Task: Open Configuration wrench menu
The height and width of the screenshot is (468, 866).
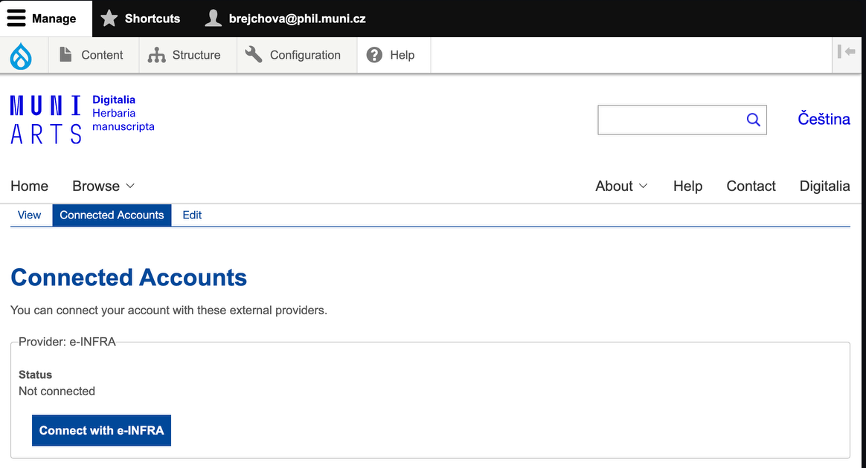Action: coord(294,56)
